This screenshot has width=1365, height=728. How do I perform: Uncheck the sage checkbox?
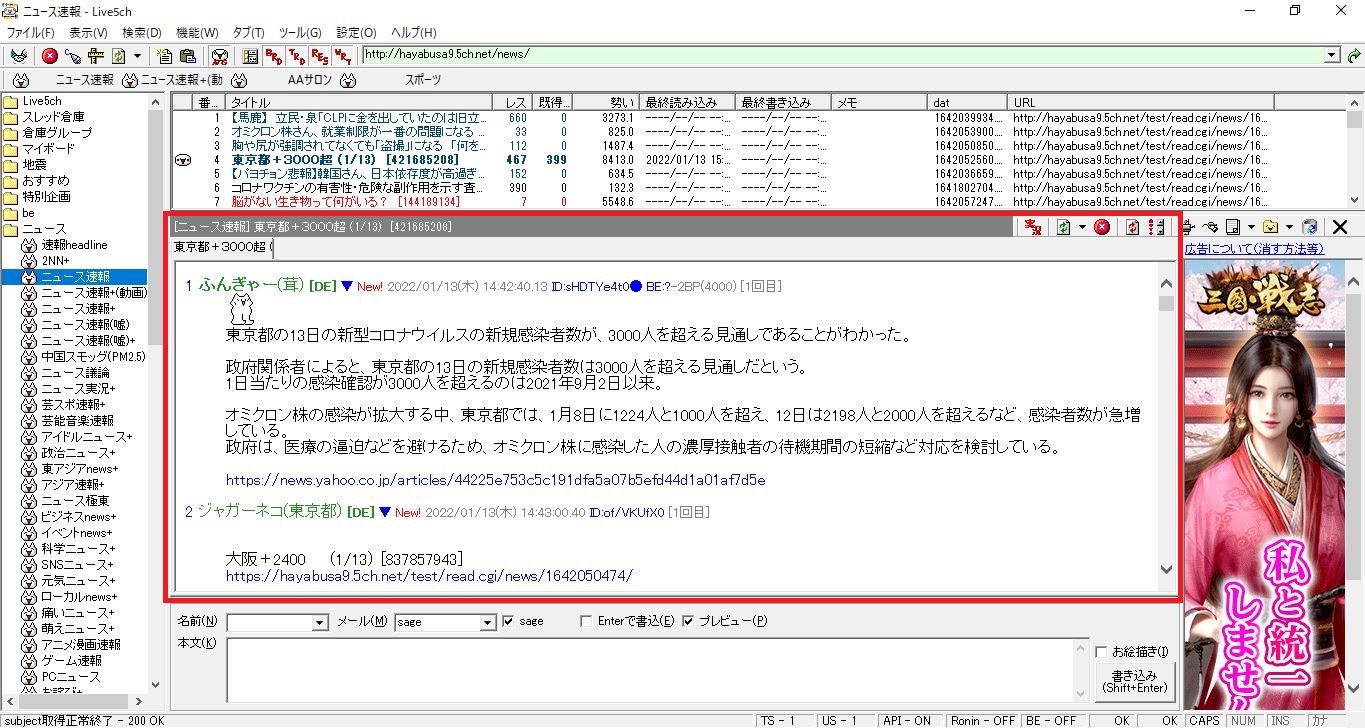pyautogui.click(x=509, y=621)
